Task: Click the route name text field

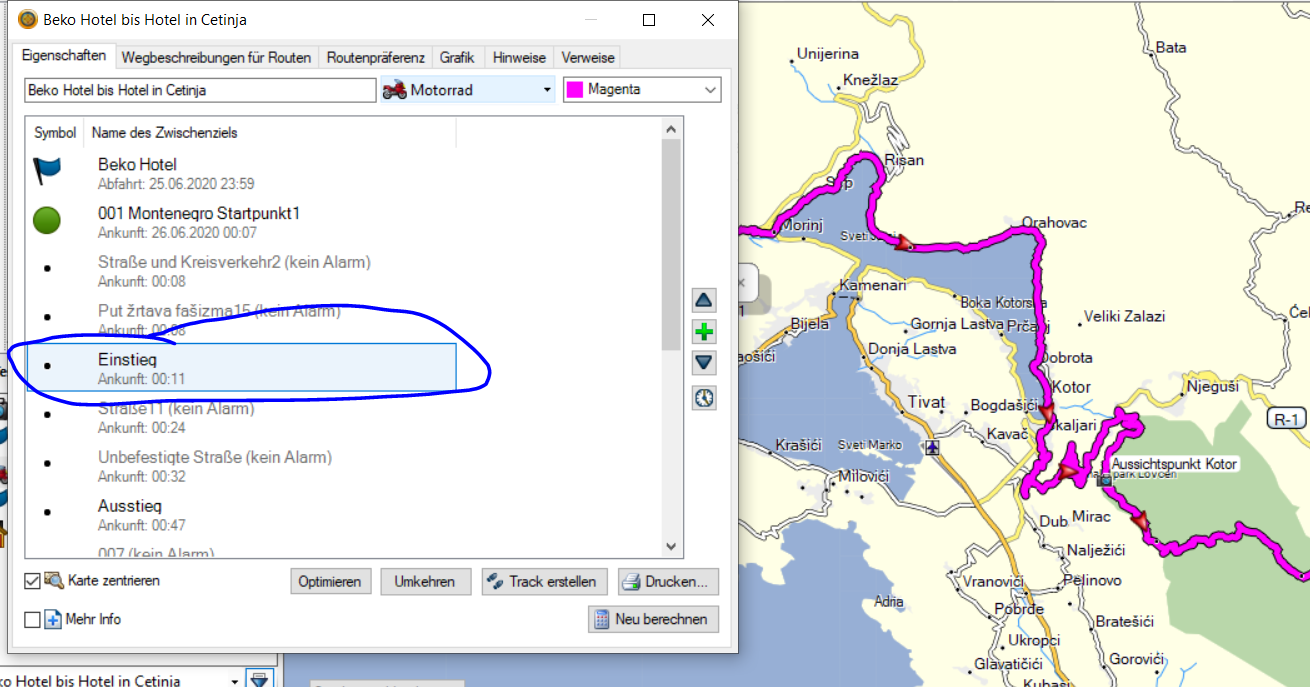Action: coord(200,90)
